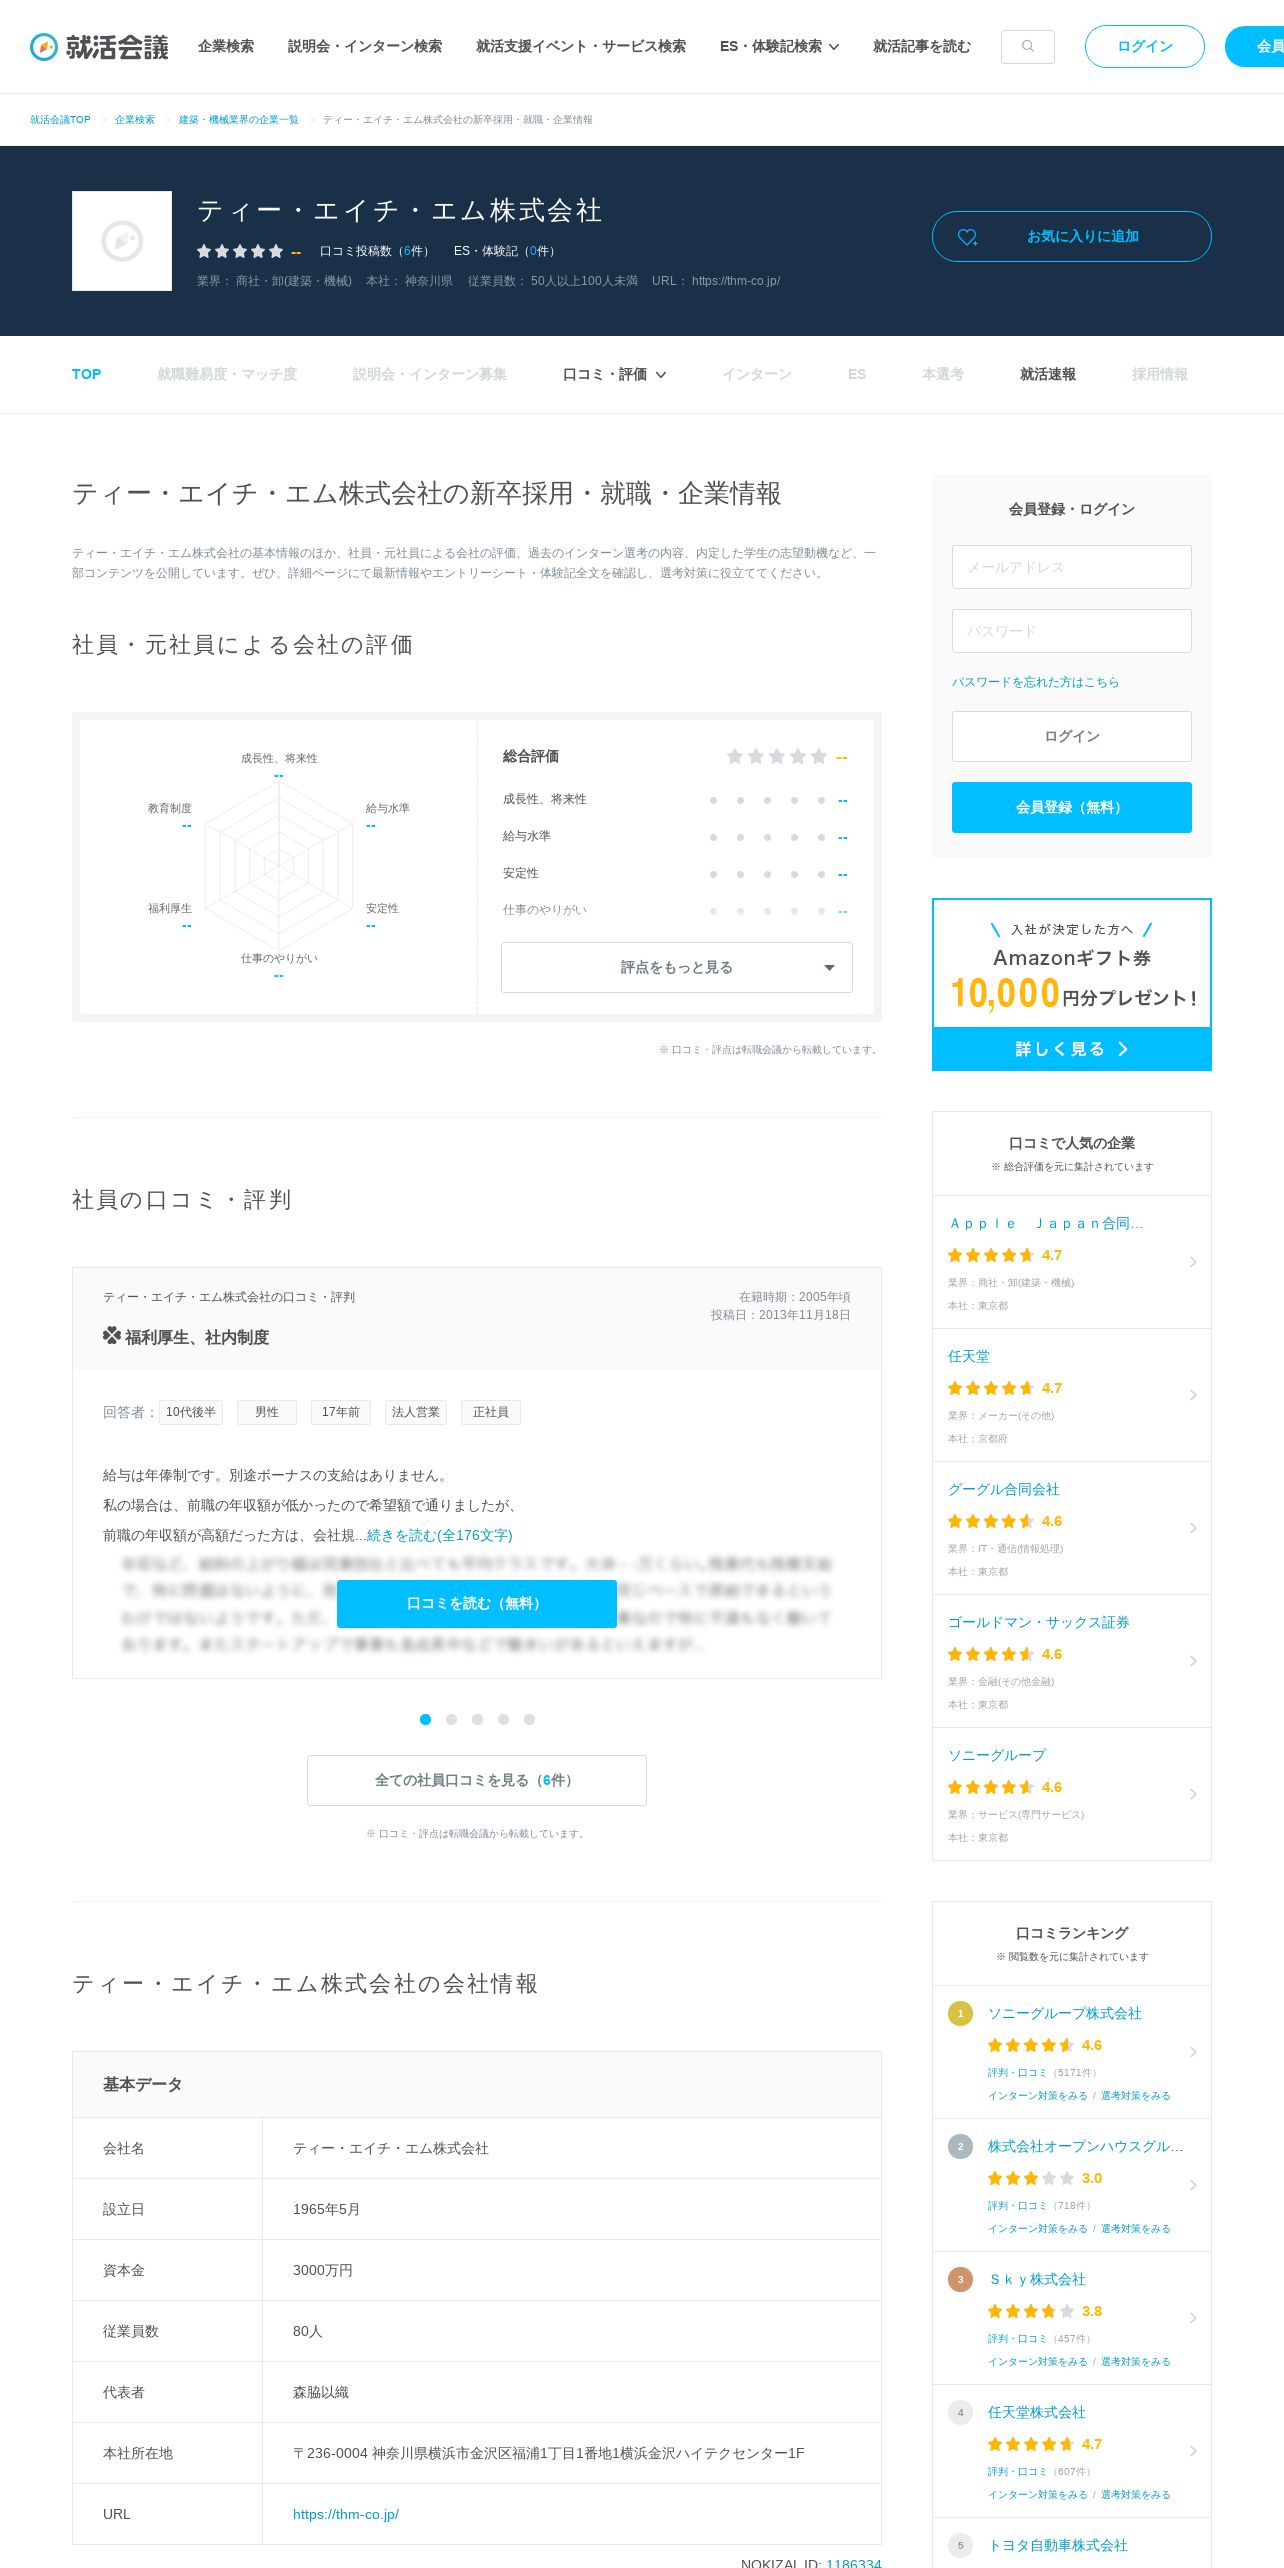The width and height of the screenshot is (1284, 2568).
Task: Click 選考対策をみる under Sky株式会社
Action: pyautogui.click(x=1136, y=2361)
